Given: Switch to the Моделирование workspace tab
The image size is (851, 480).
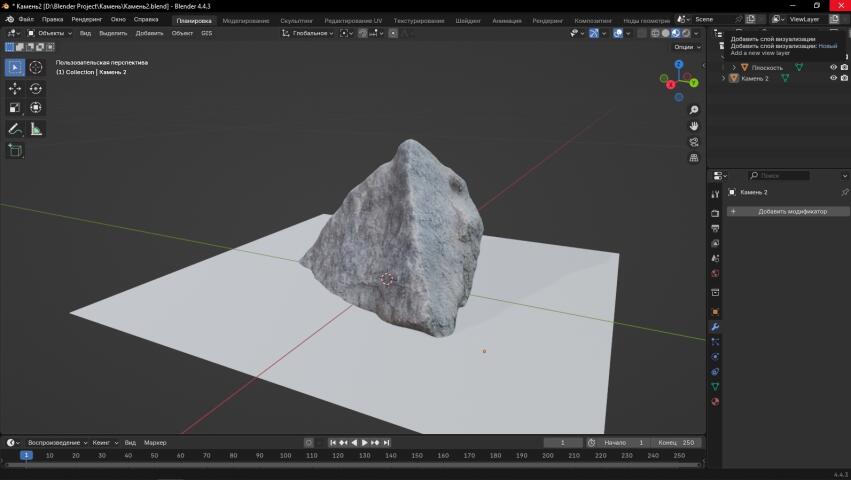Looking at the screenshot, I should [x=246, y=21].
